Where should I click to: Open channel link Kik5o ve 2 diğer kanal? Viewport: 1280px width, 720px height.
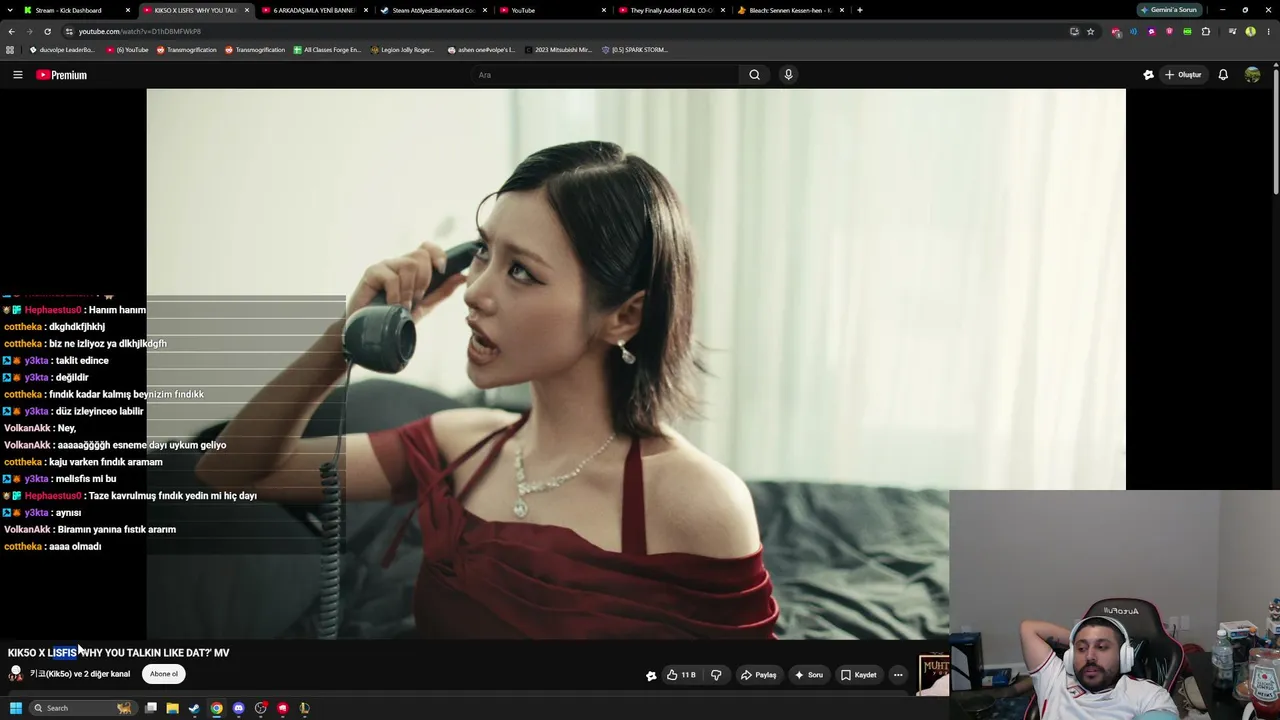80,674
